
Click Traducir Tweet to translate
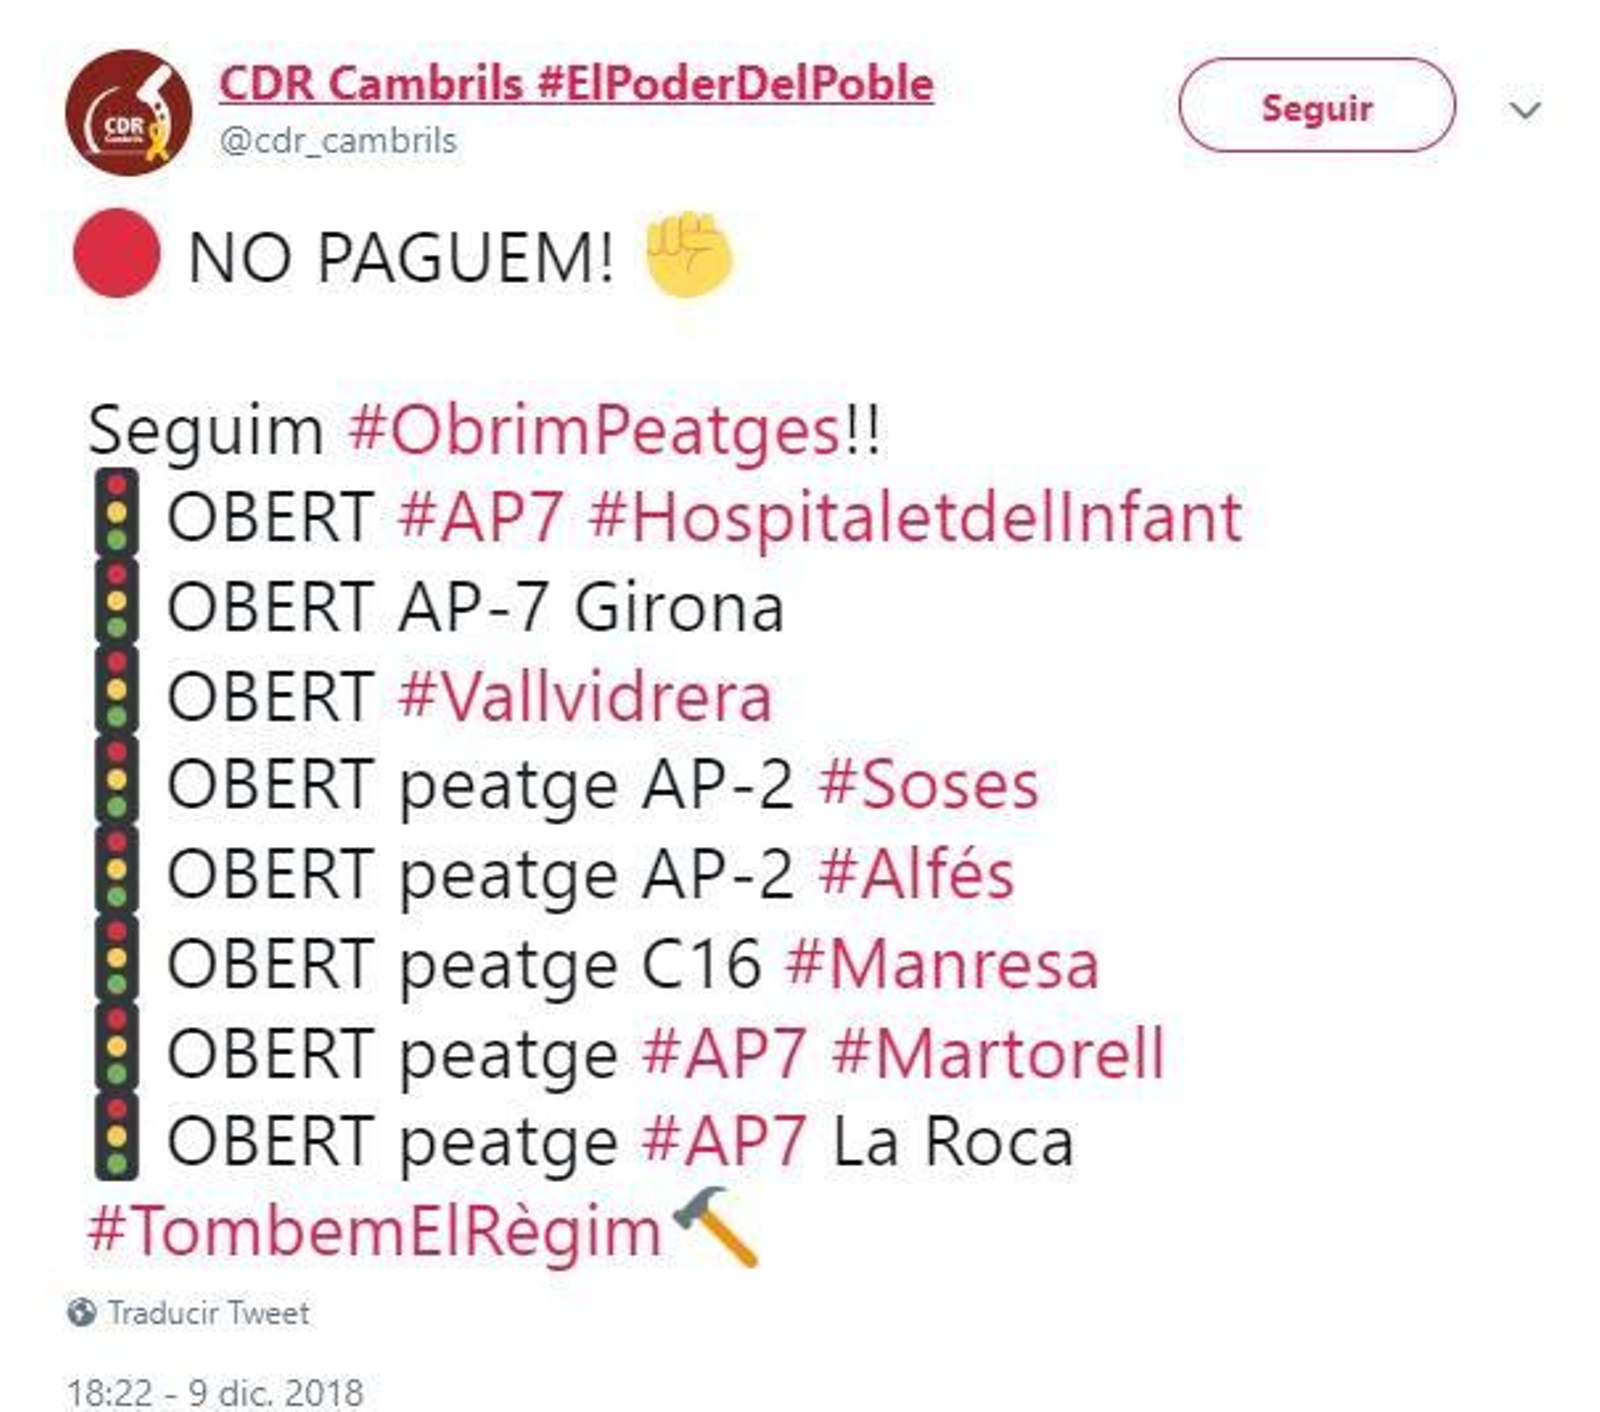208,1312
